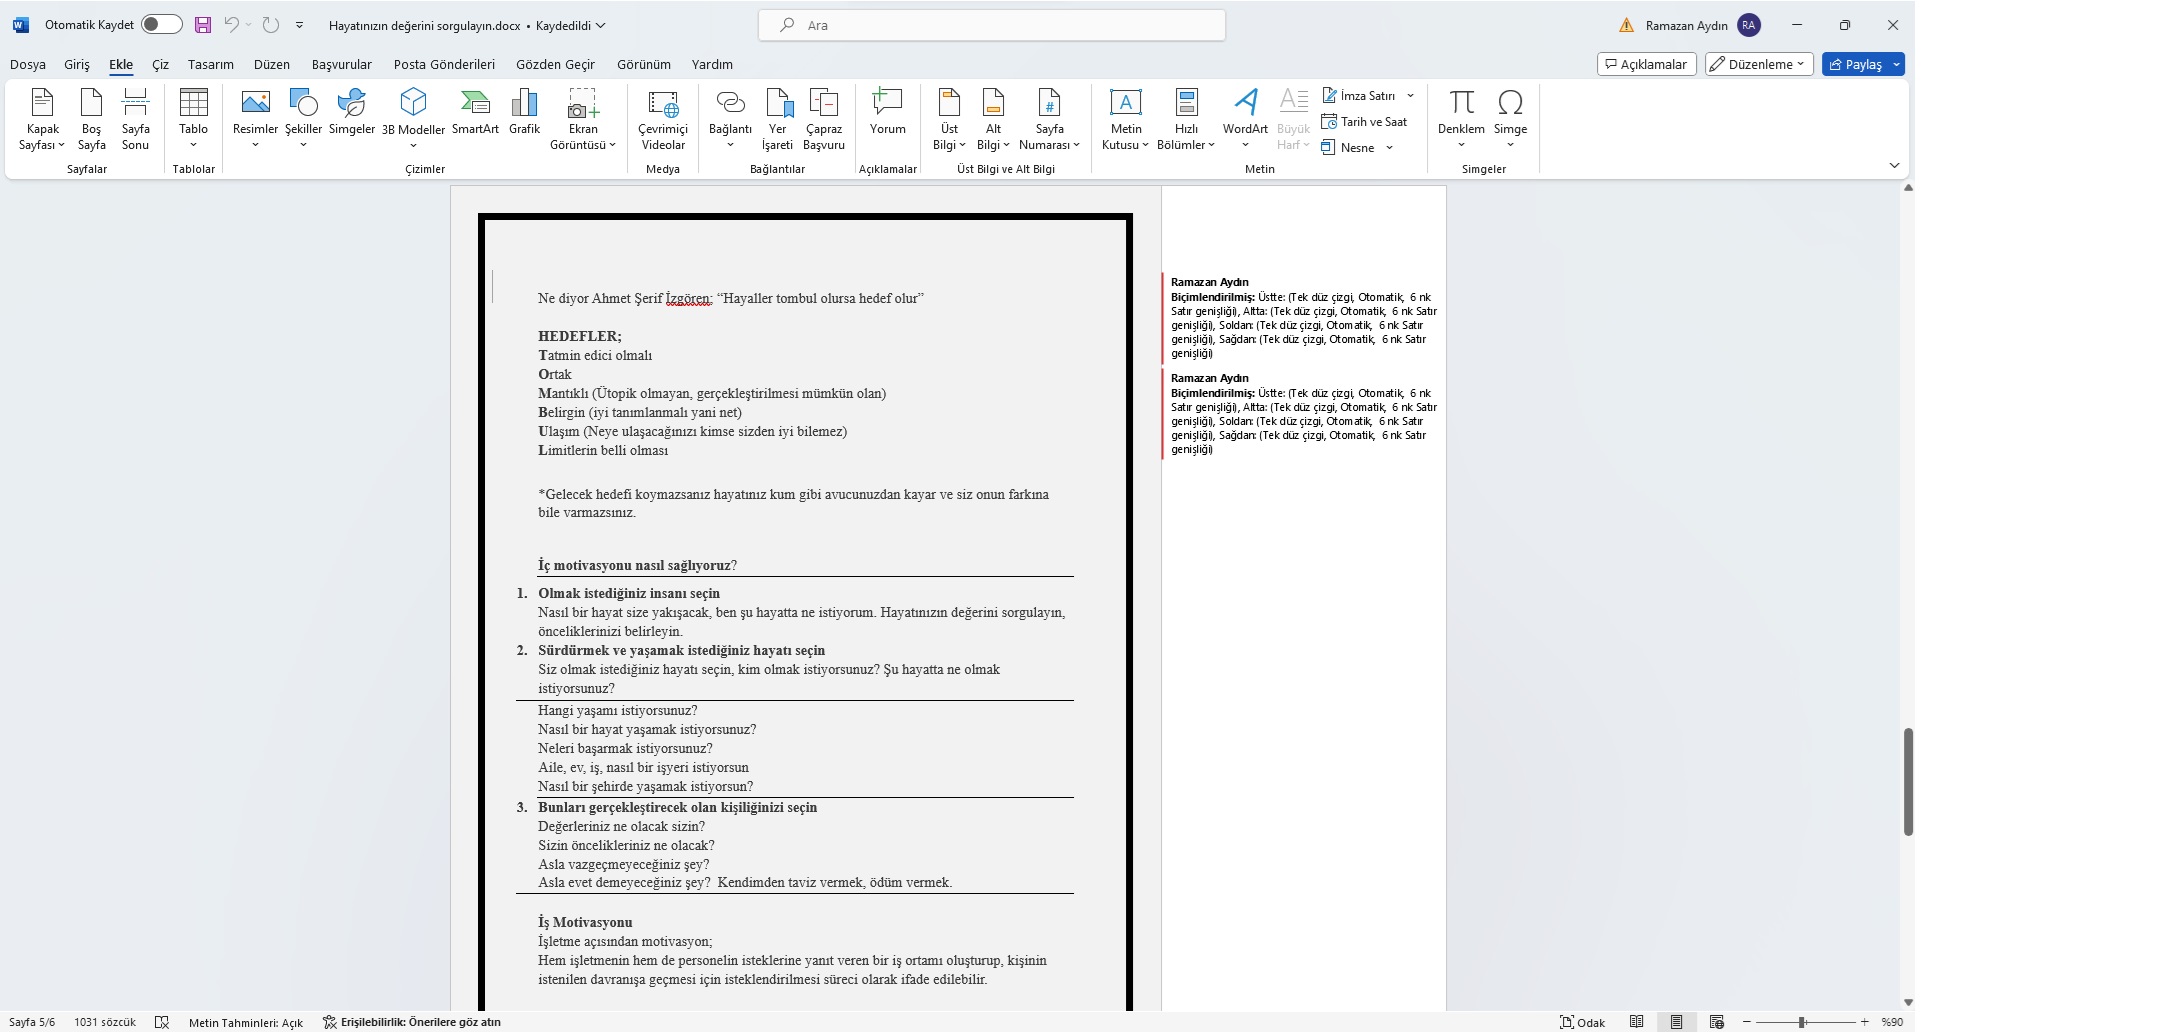Insert pictures with Resimler
This screenshot has width=2172, height=1032.
pos(255,119)
